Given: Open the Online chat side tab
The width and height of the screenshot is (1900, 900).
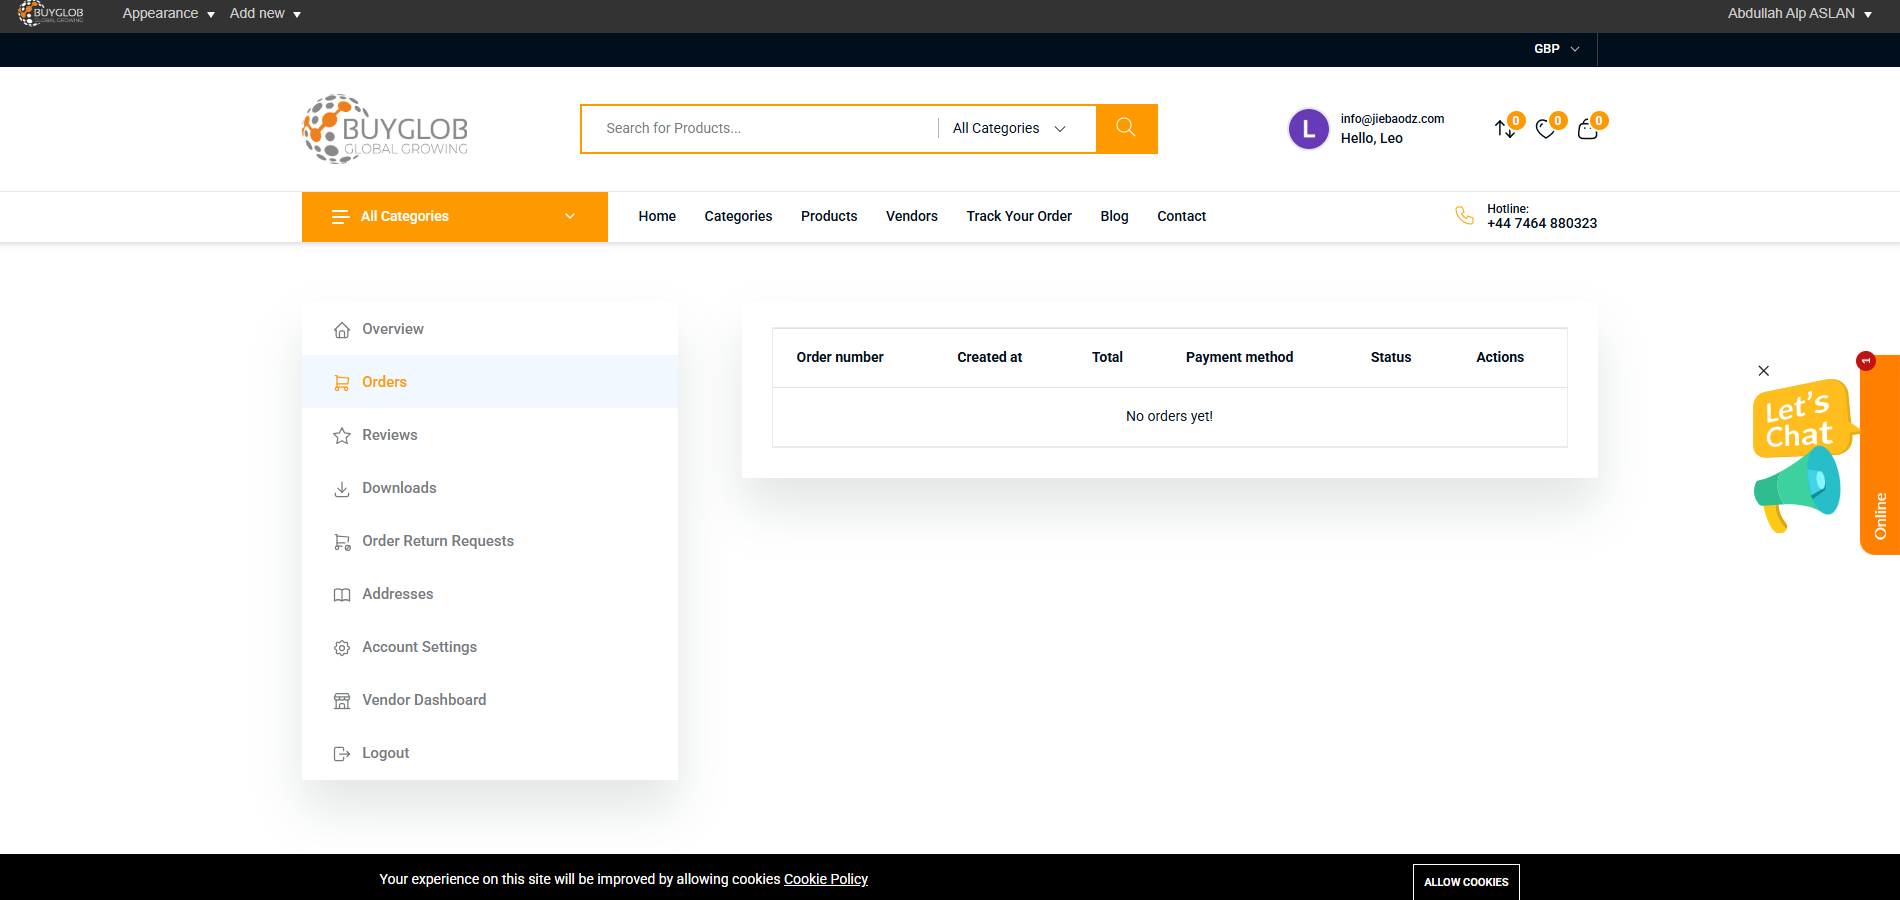Looking at the screenshot, I should [1880, 455].
